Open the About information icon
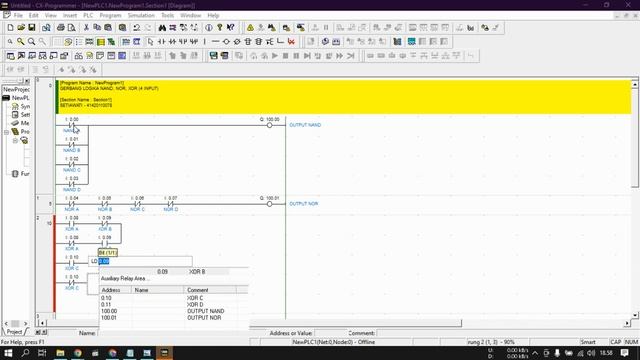Screen dimensions: 640x360 [209, 28]
